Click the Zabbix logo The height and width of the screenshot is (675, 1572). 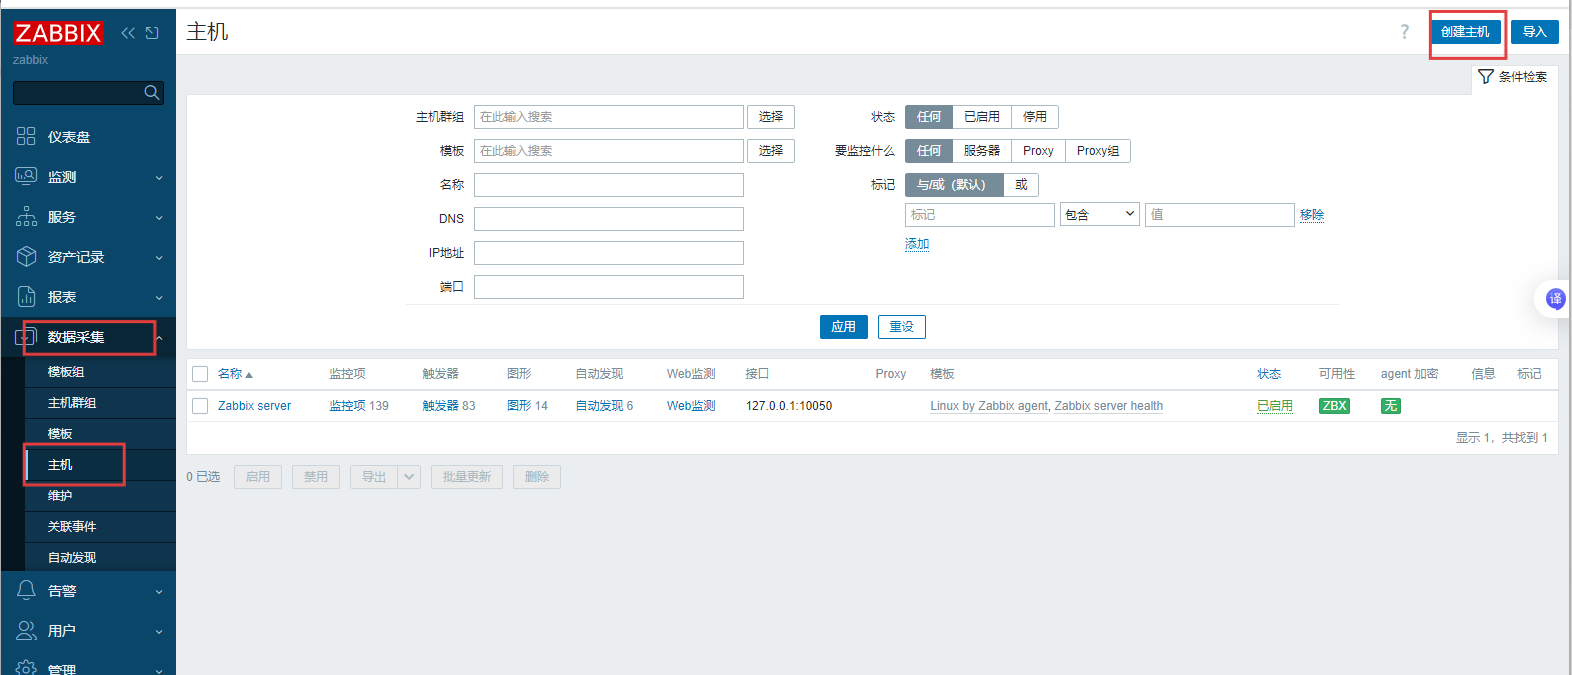(x=58, y=33)
